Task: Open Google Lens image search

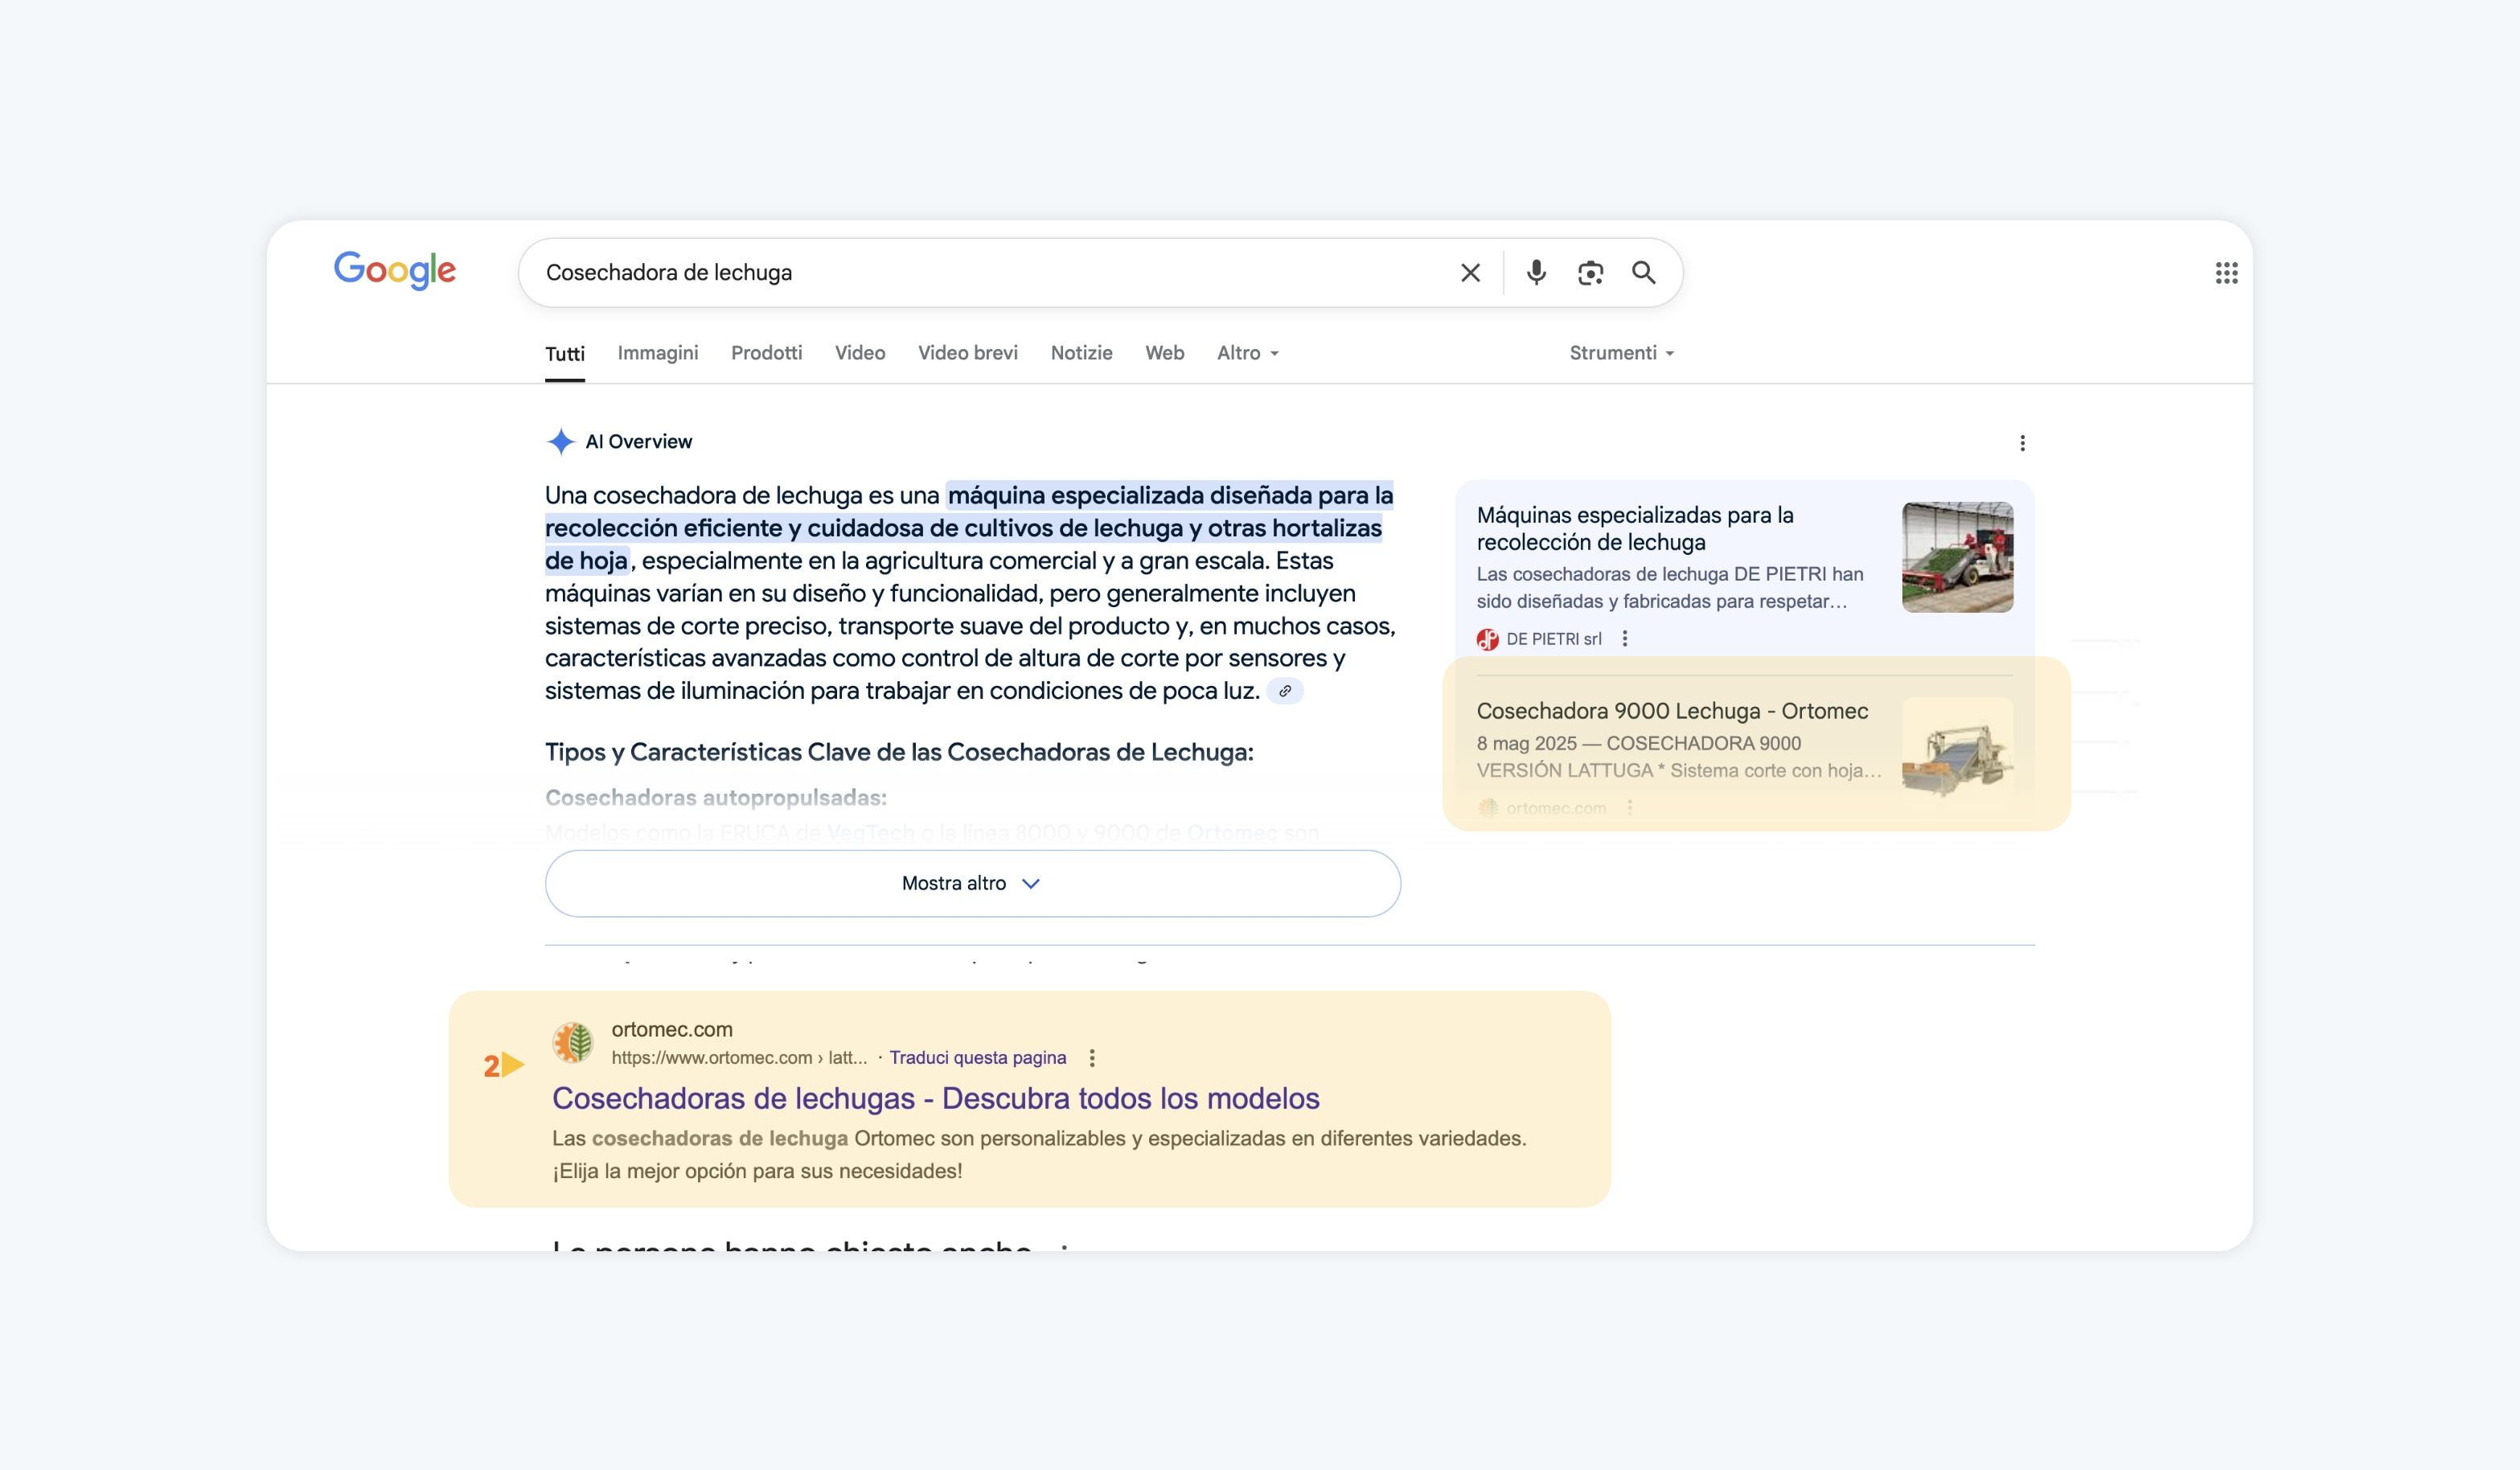Action: [1590, 273]
